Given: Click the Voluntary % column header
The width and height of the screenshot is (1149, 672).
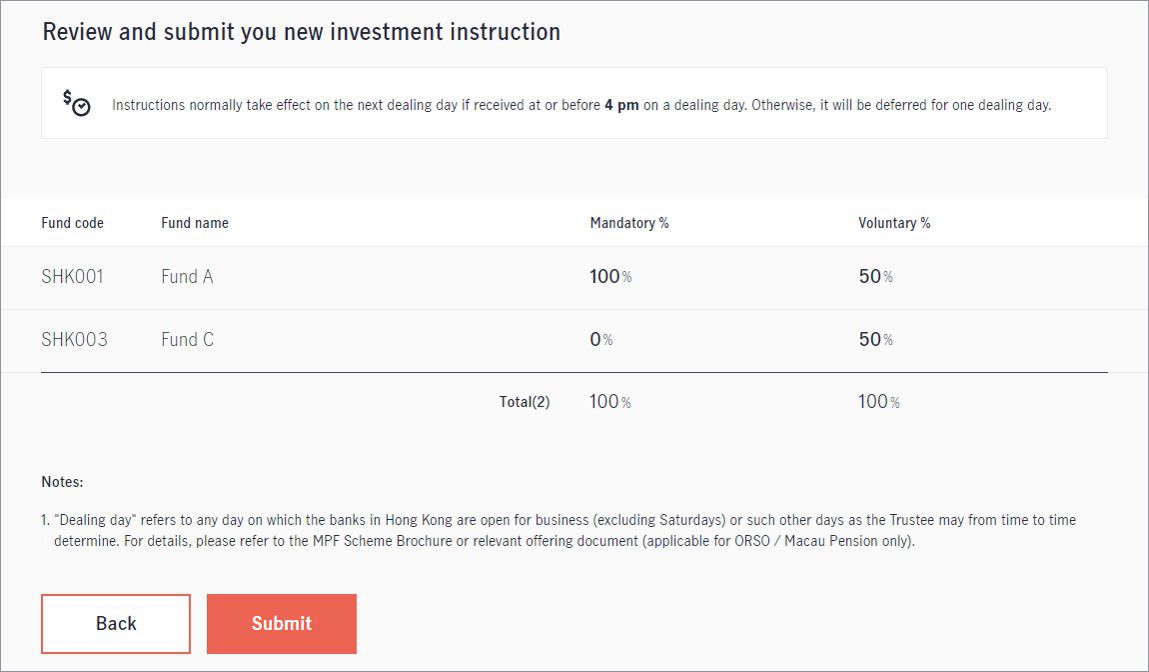Looking at the screenshot, I should point(894,223).
